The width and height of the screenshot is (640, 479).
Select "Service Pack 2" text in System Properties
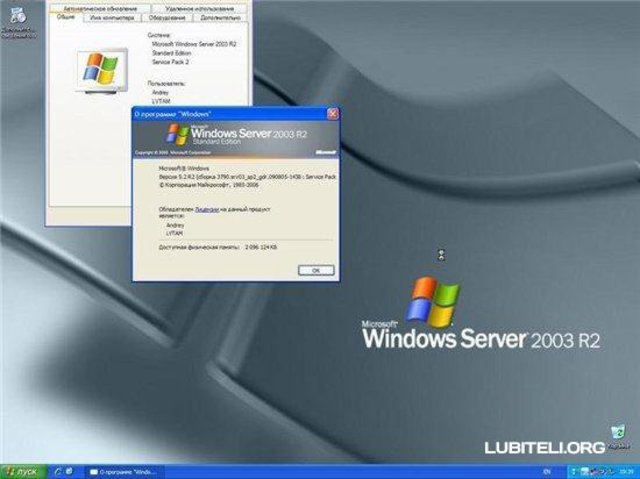point(170,62)
